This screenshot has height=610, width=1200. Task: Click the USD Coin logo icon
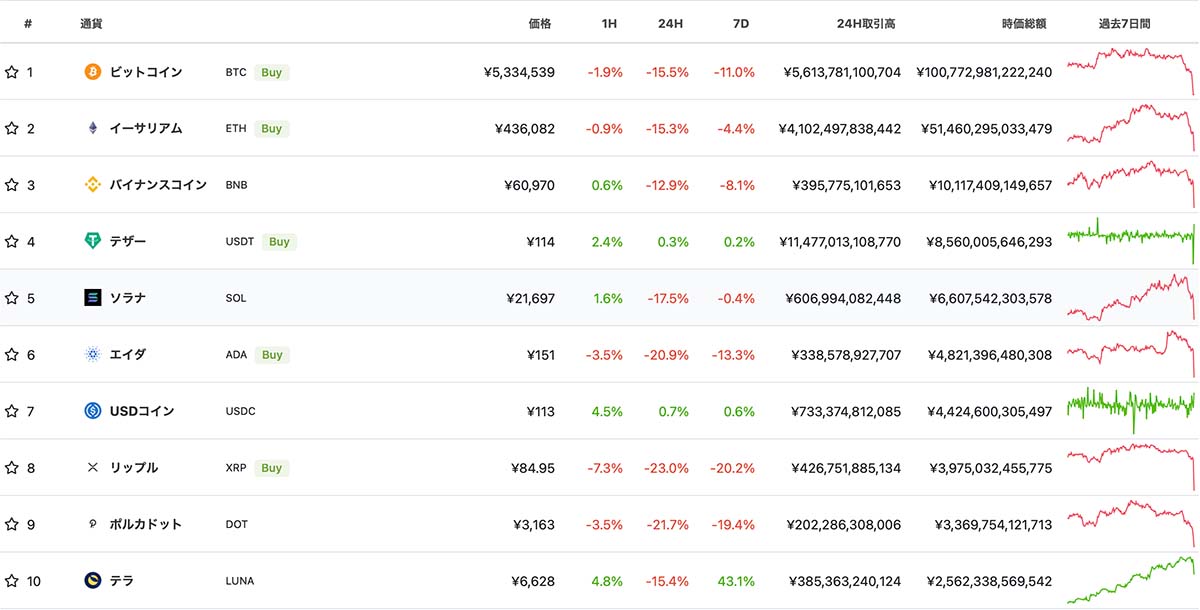[93, 411]
